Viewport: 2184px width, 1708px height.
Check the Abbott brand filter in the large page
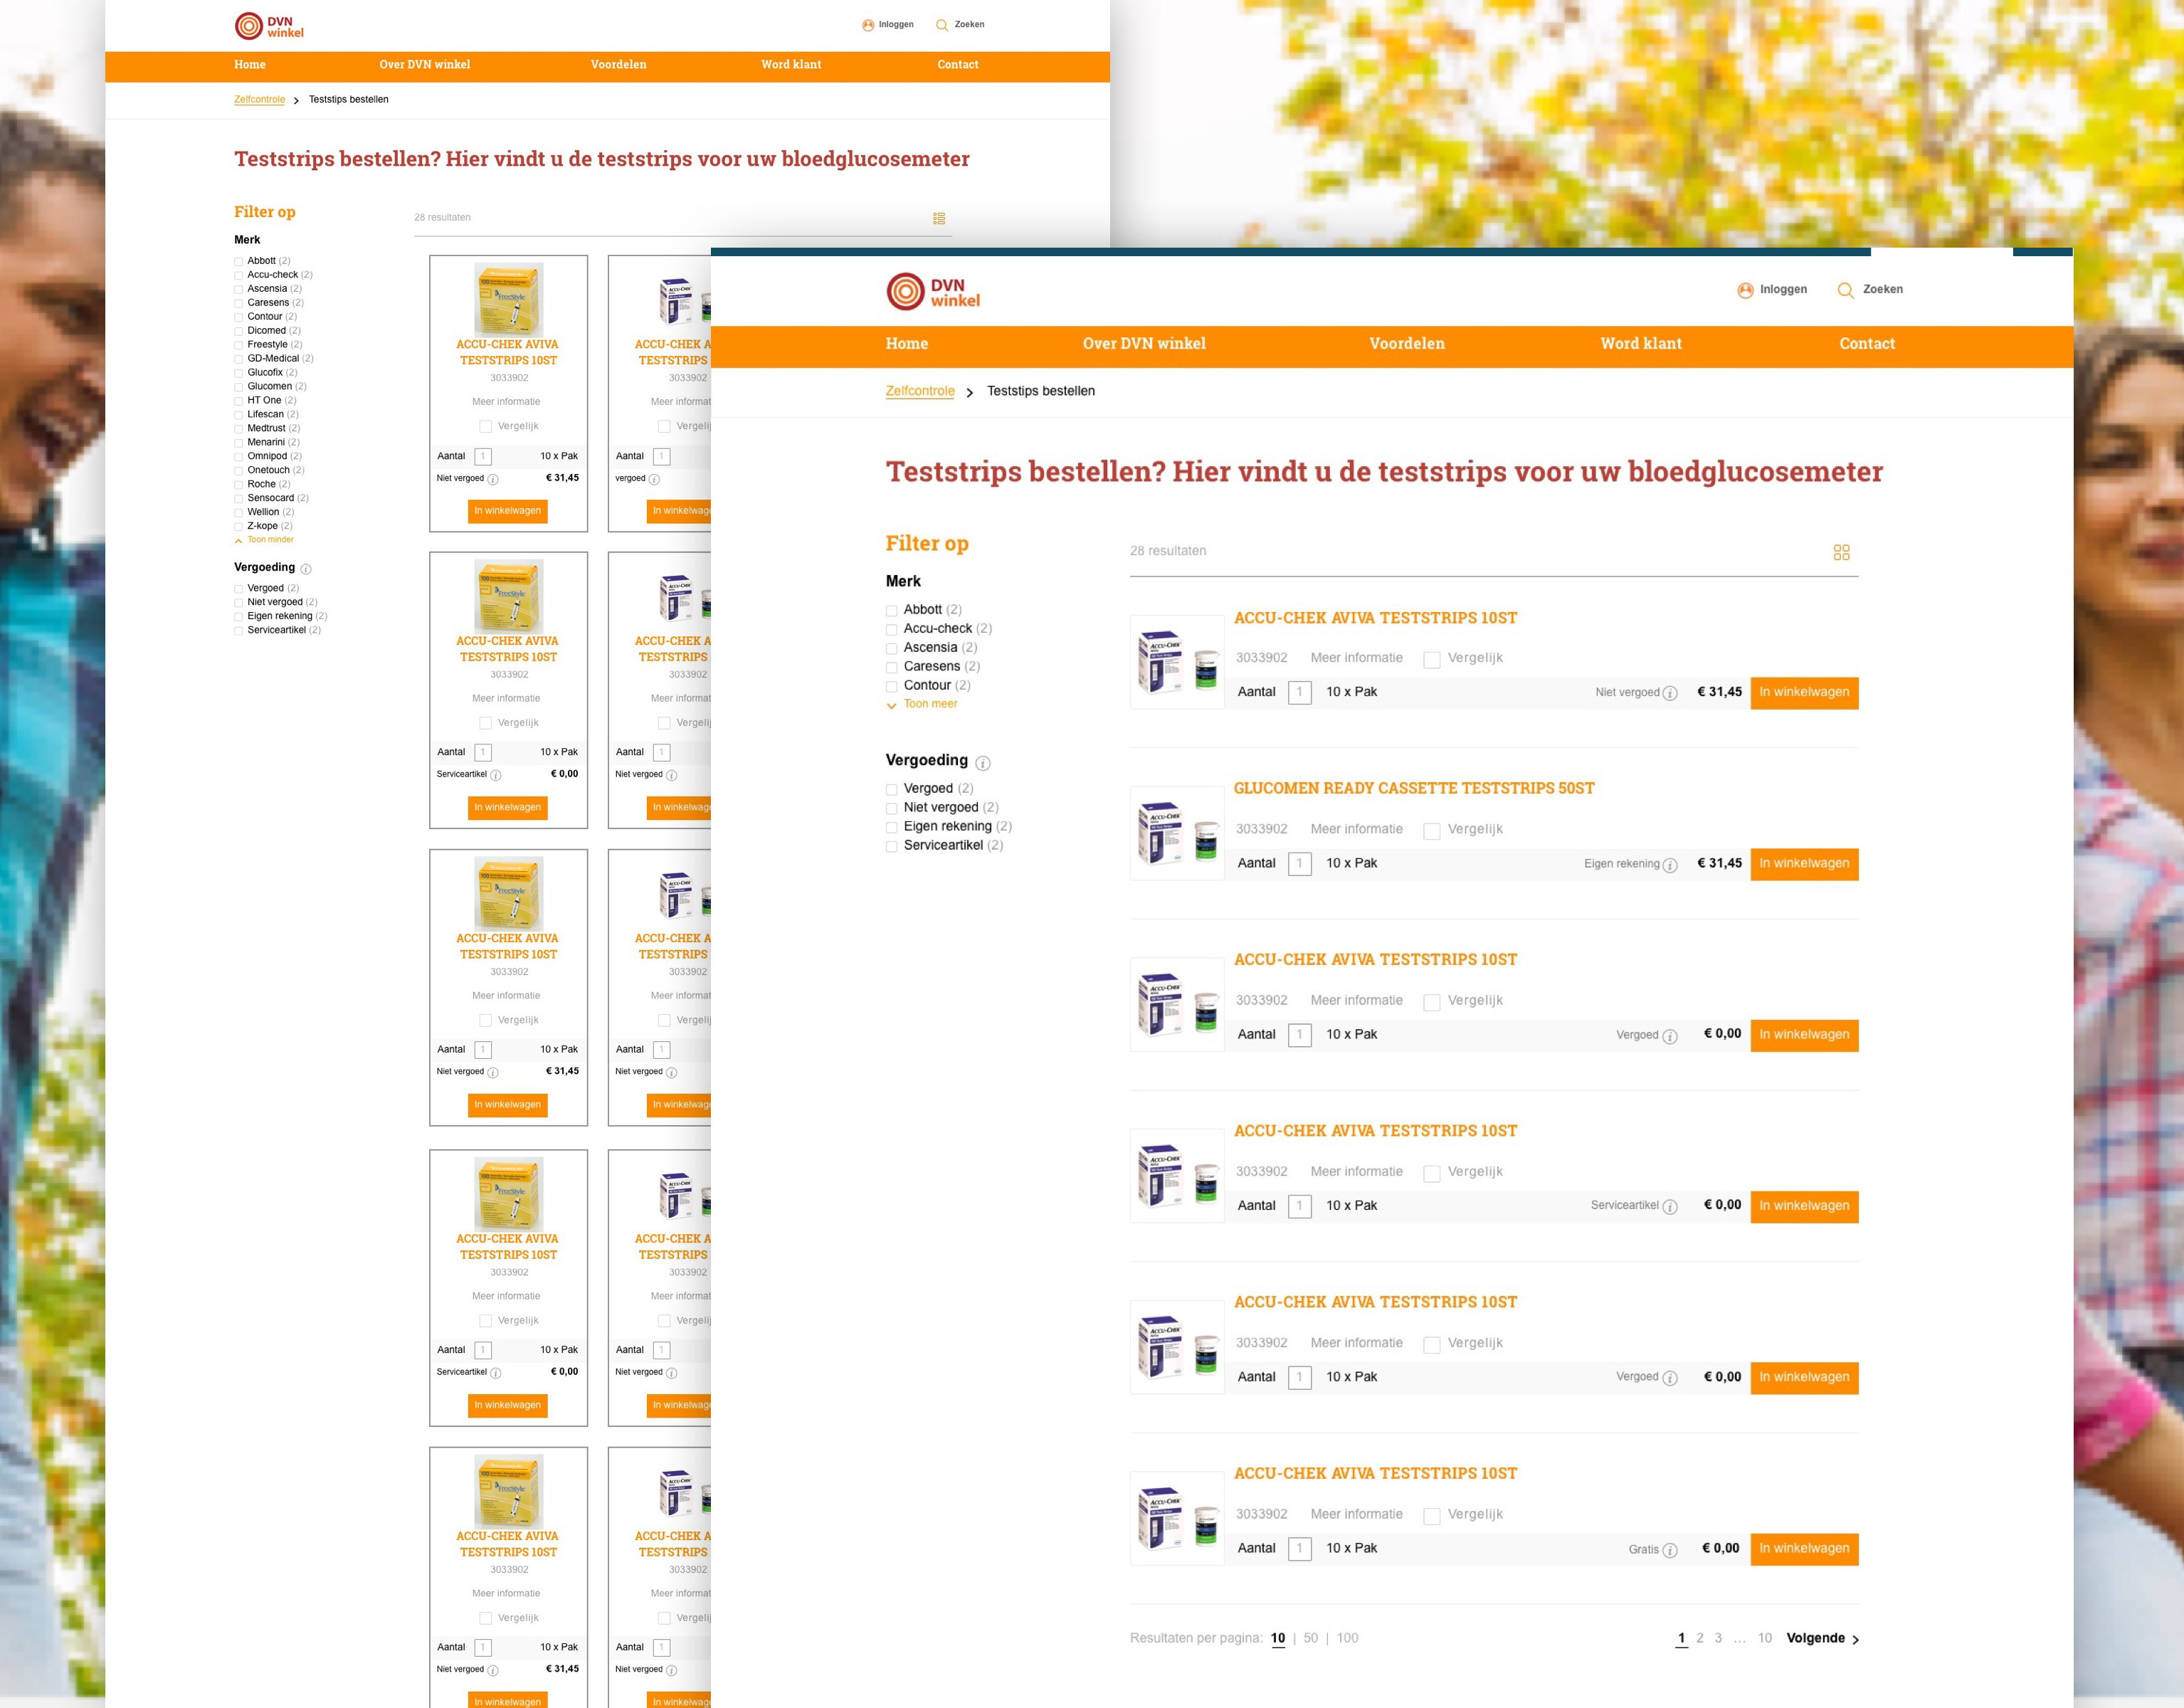point(891,611)
